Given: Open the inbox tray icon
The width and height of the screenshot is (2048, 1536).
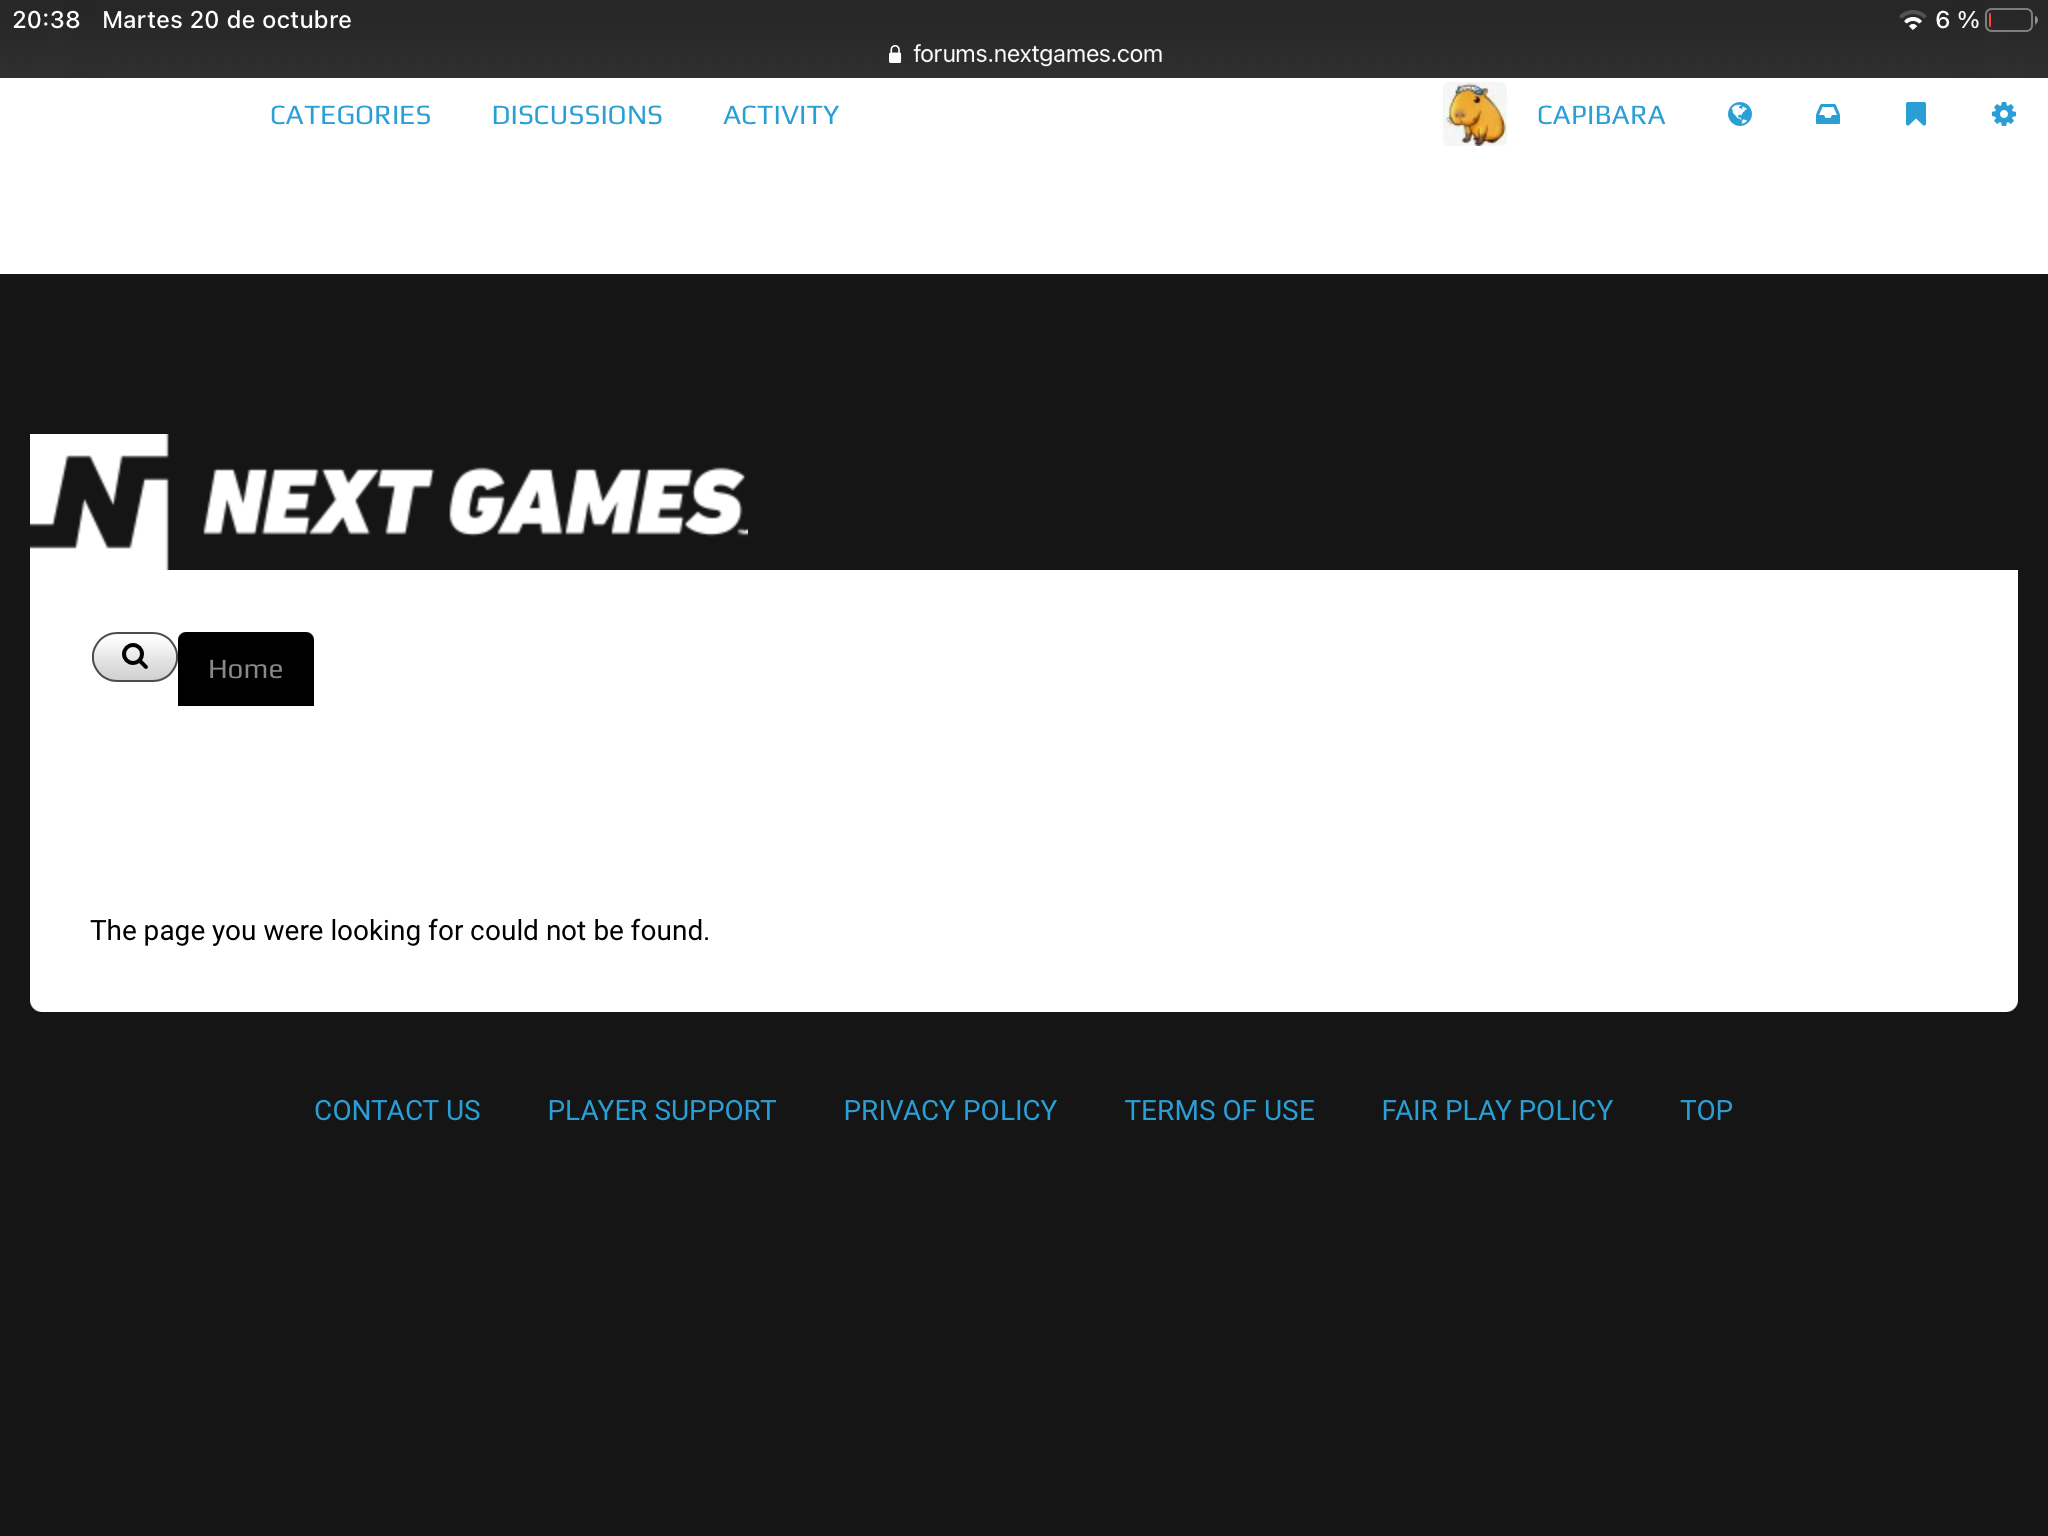Looking at the screenshot, I should pyautogui.click(x=1828, y=114).
